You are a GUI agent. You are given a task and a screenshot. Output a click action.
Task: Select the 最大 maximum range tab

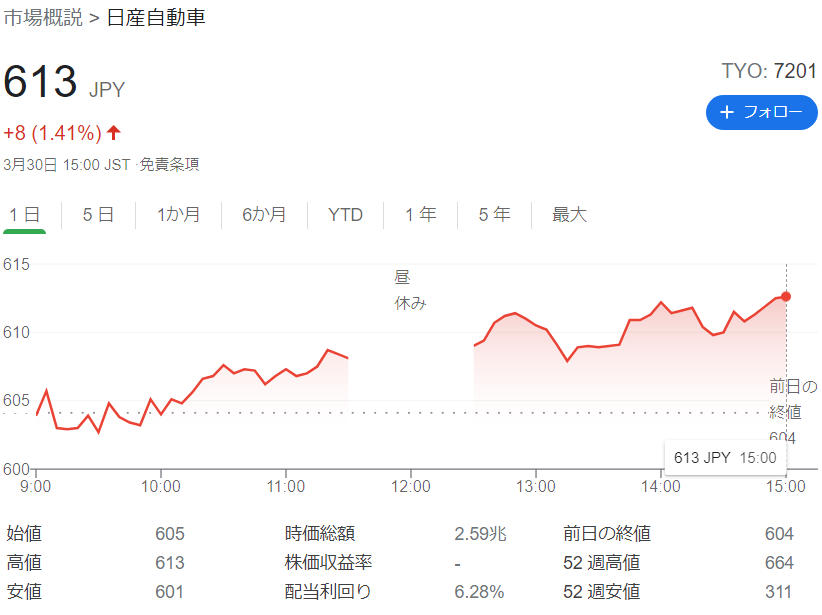tap(569, 215)
